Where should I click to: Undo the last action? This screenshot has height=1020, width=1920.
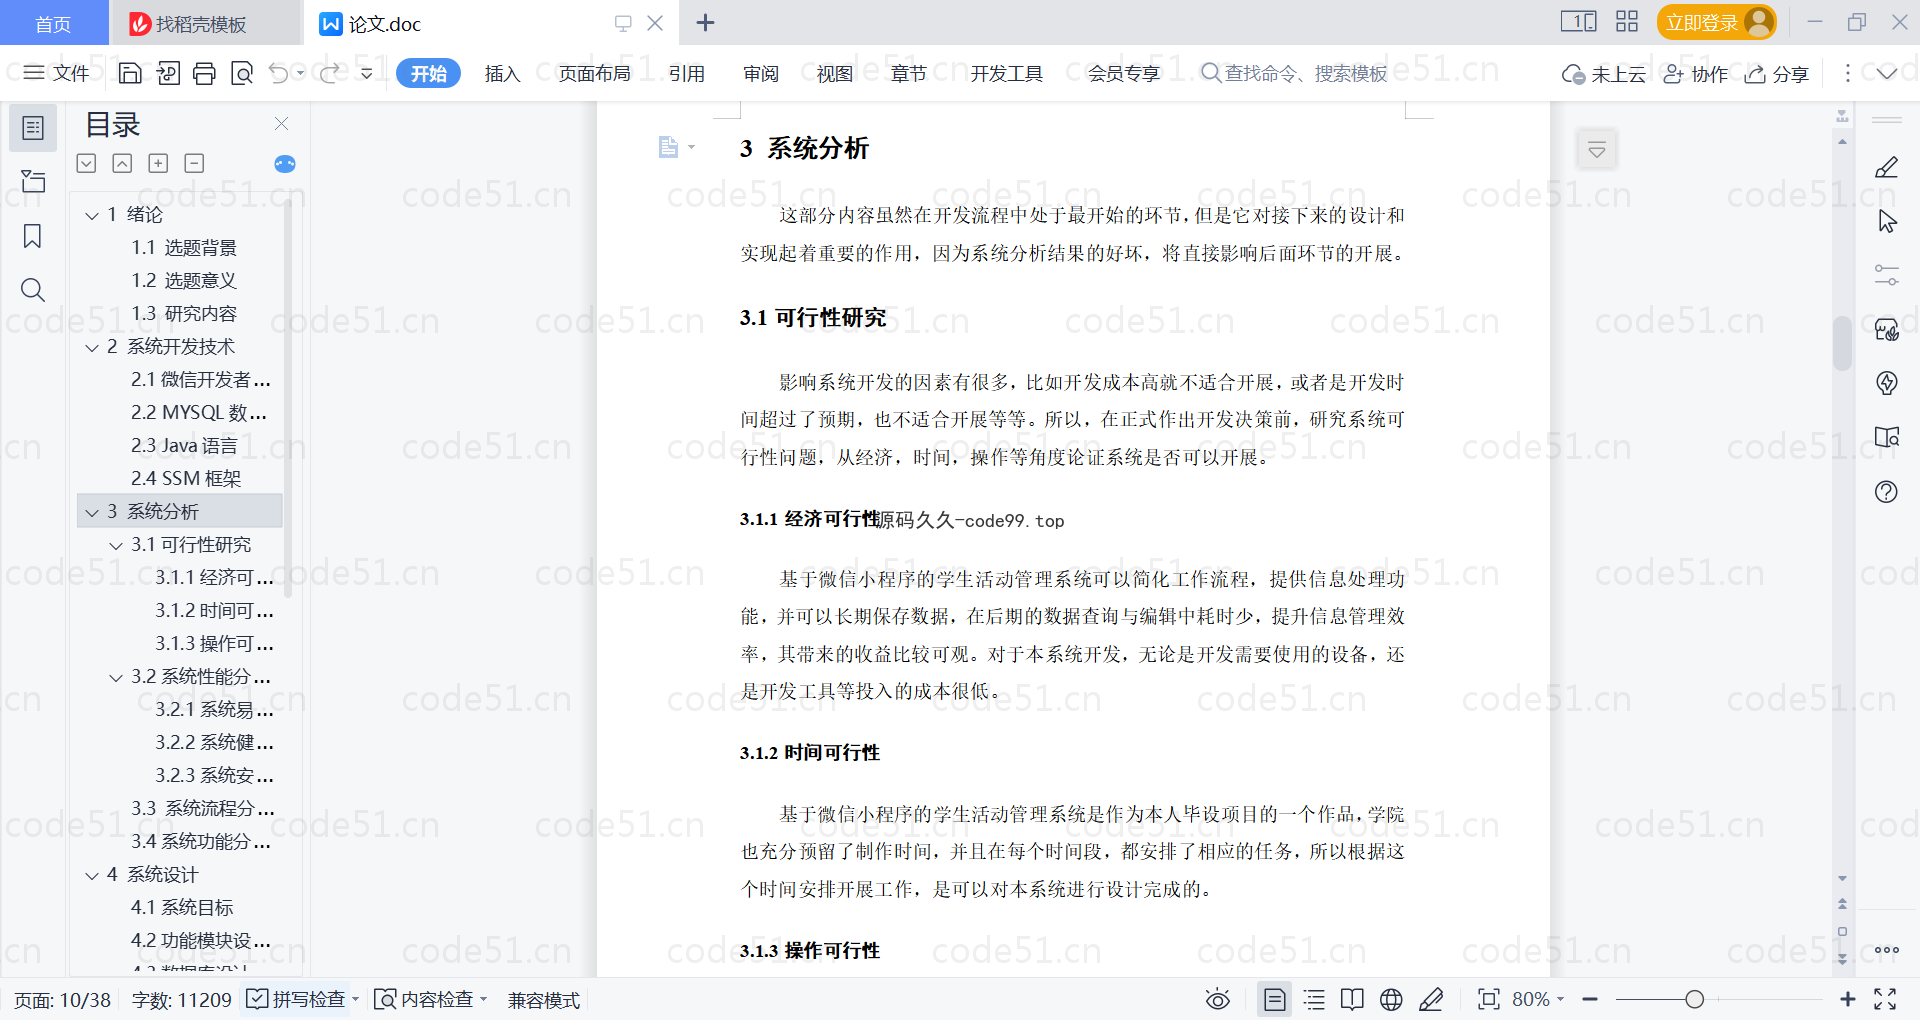click(279, 73)
